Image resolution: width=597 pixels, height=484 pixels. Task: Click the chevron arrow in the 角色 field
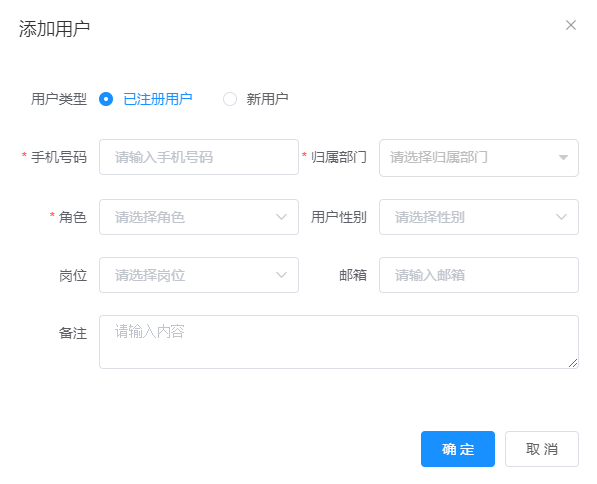281,217
